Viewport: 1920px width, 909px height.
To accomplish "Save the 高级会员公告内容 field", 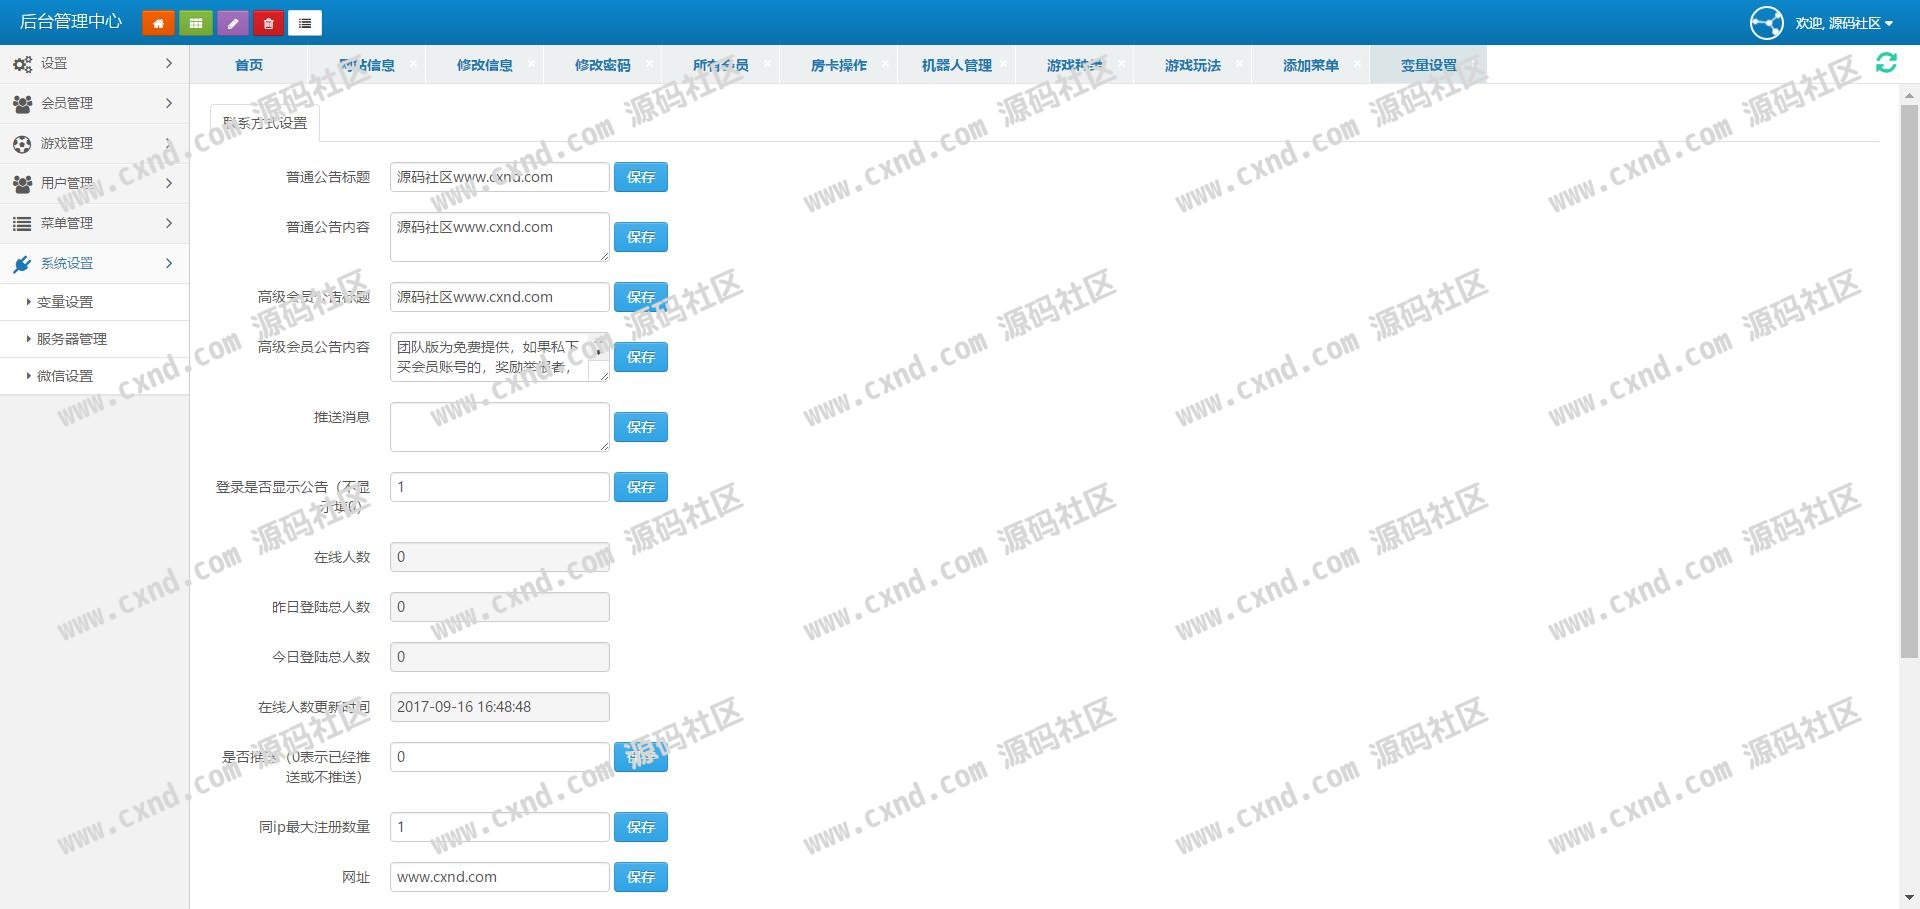I will tap(641, 357).
